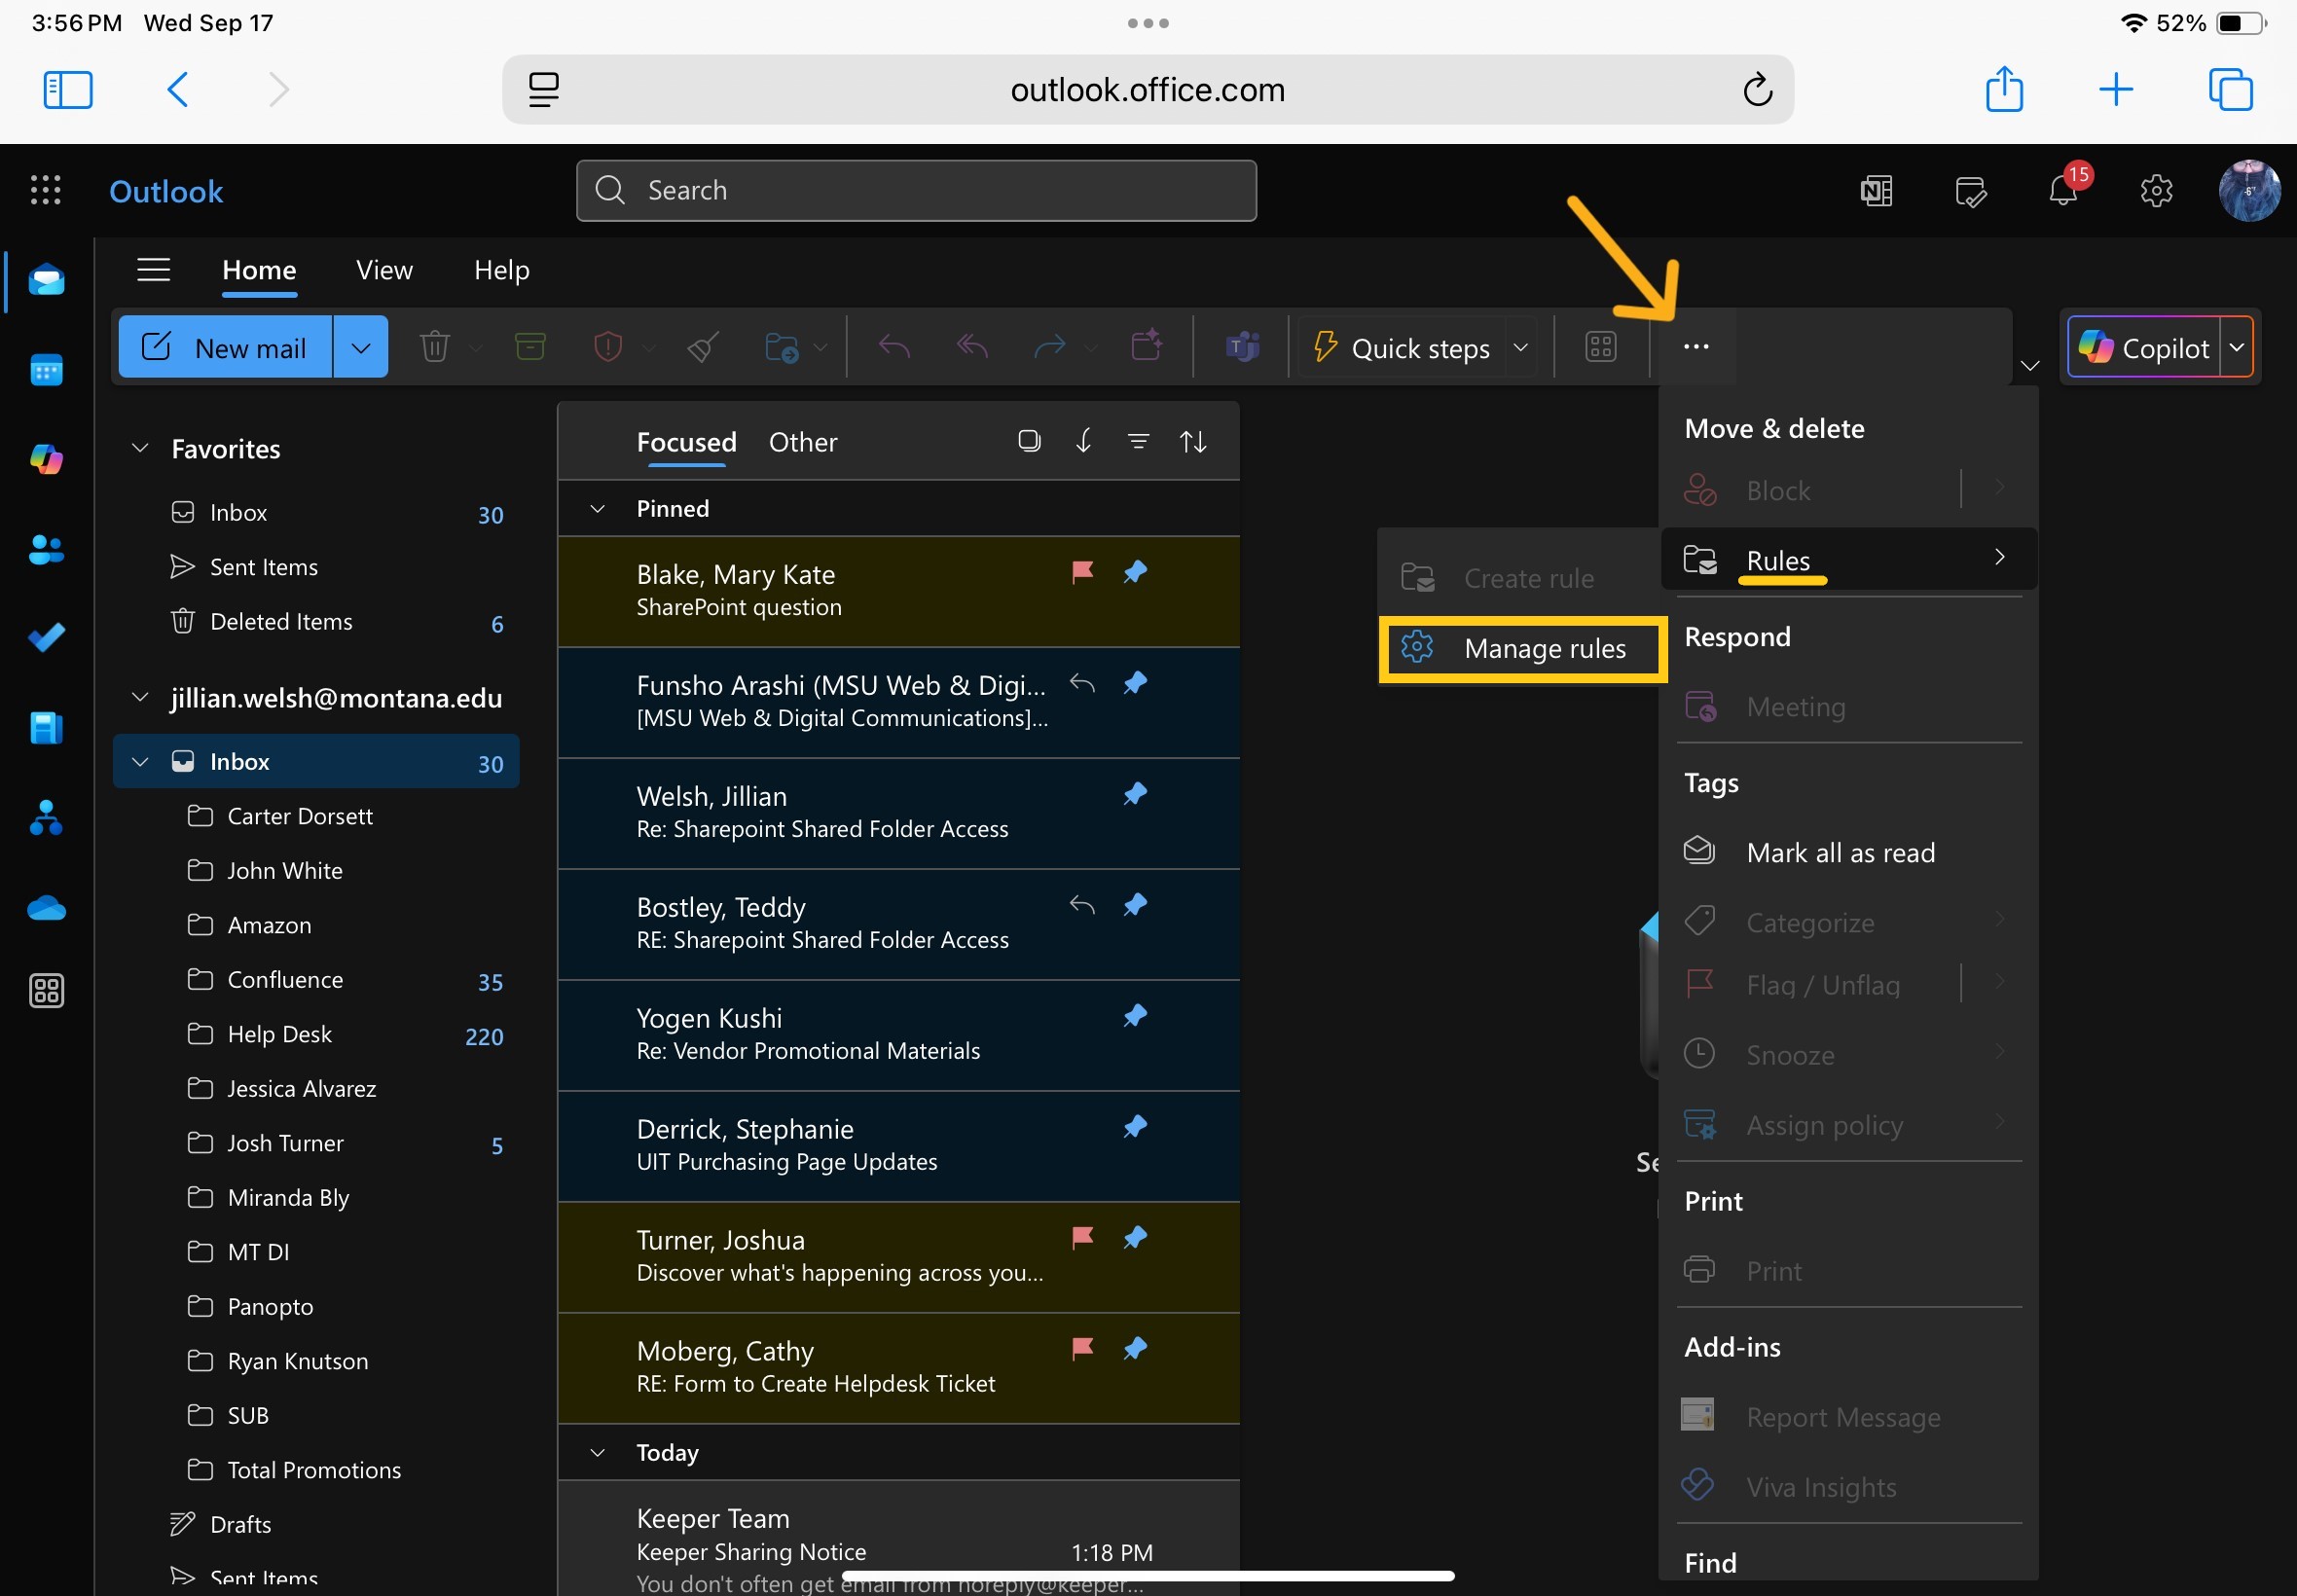Click the notifications bell icon
The width and height of the screenshot is (2297, 1596).
pos(2062,190)
